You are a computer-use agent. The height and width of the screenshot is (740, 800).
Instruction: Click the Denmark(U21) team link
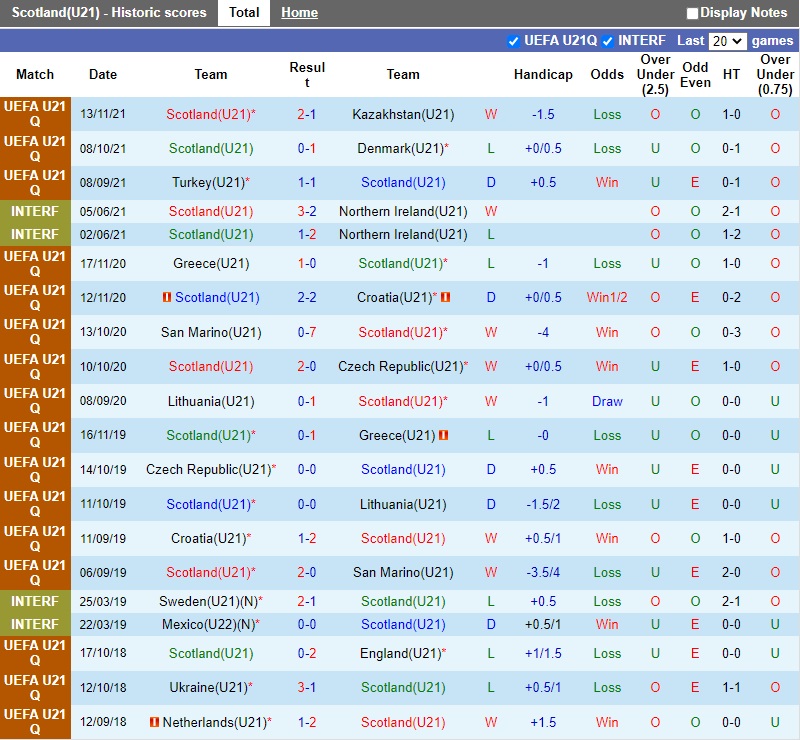399,148
